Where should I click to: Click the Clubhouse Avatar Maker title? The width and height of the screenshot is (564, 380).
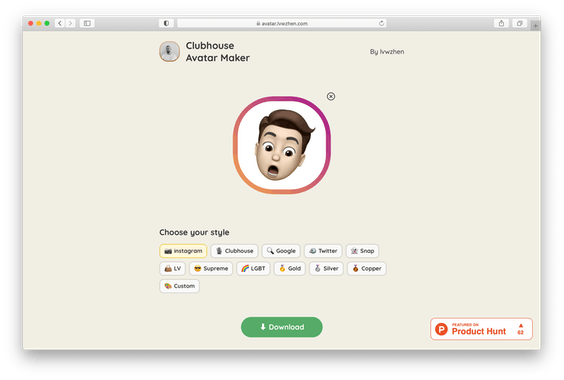[218, 52]
